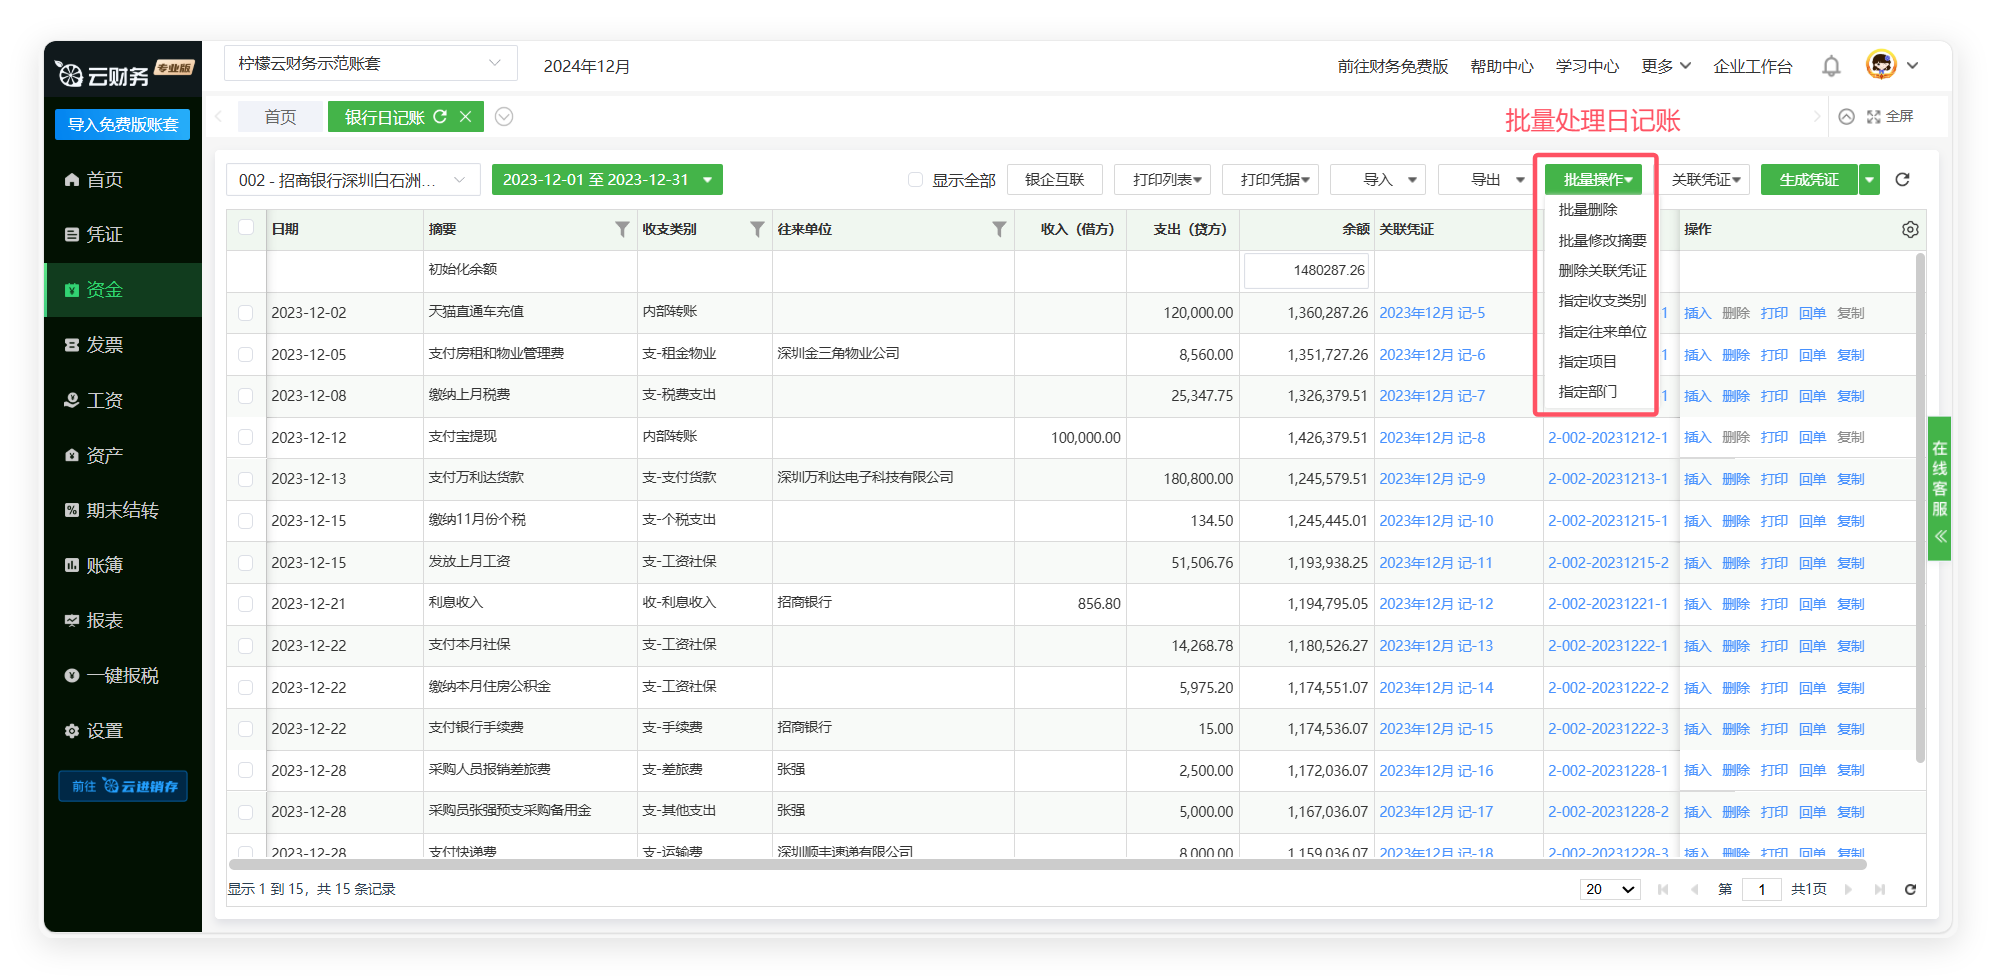Click the 生成凭证 button
The image size is (1996, 976).
coord(1808,180)
